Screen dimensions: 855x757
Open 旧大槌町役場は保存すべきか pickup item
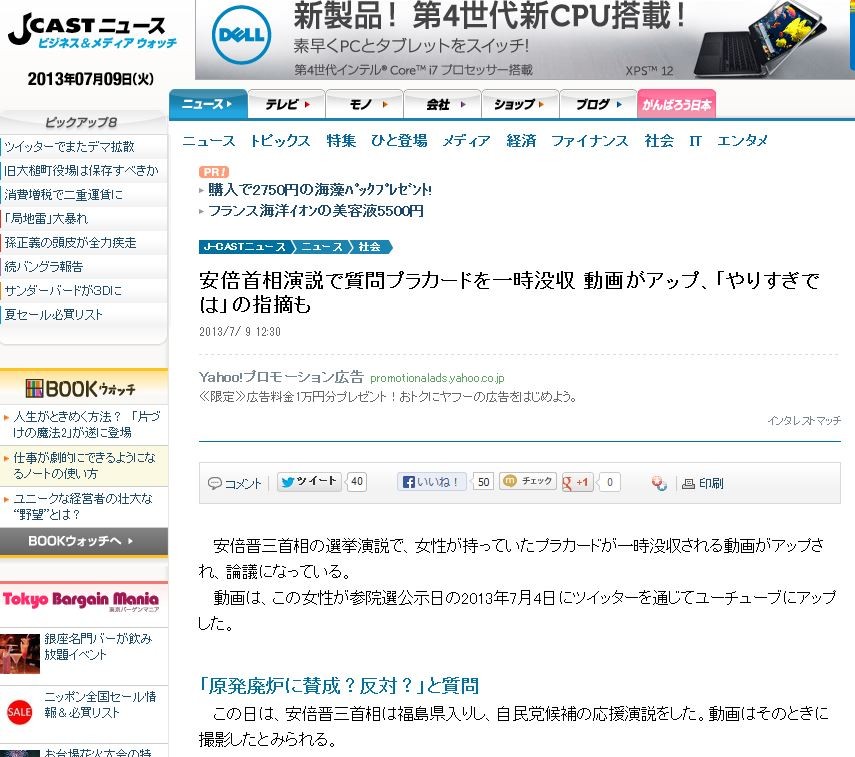tap(81, 171)
